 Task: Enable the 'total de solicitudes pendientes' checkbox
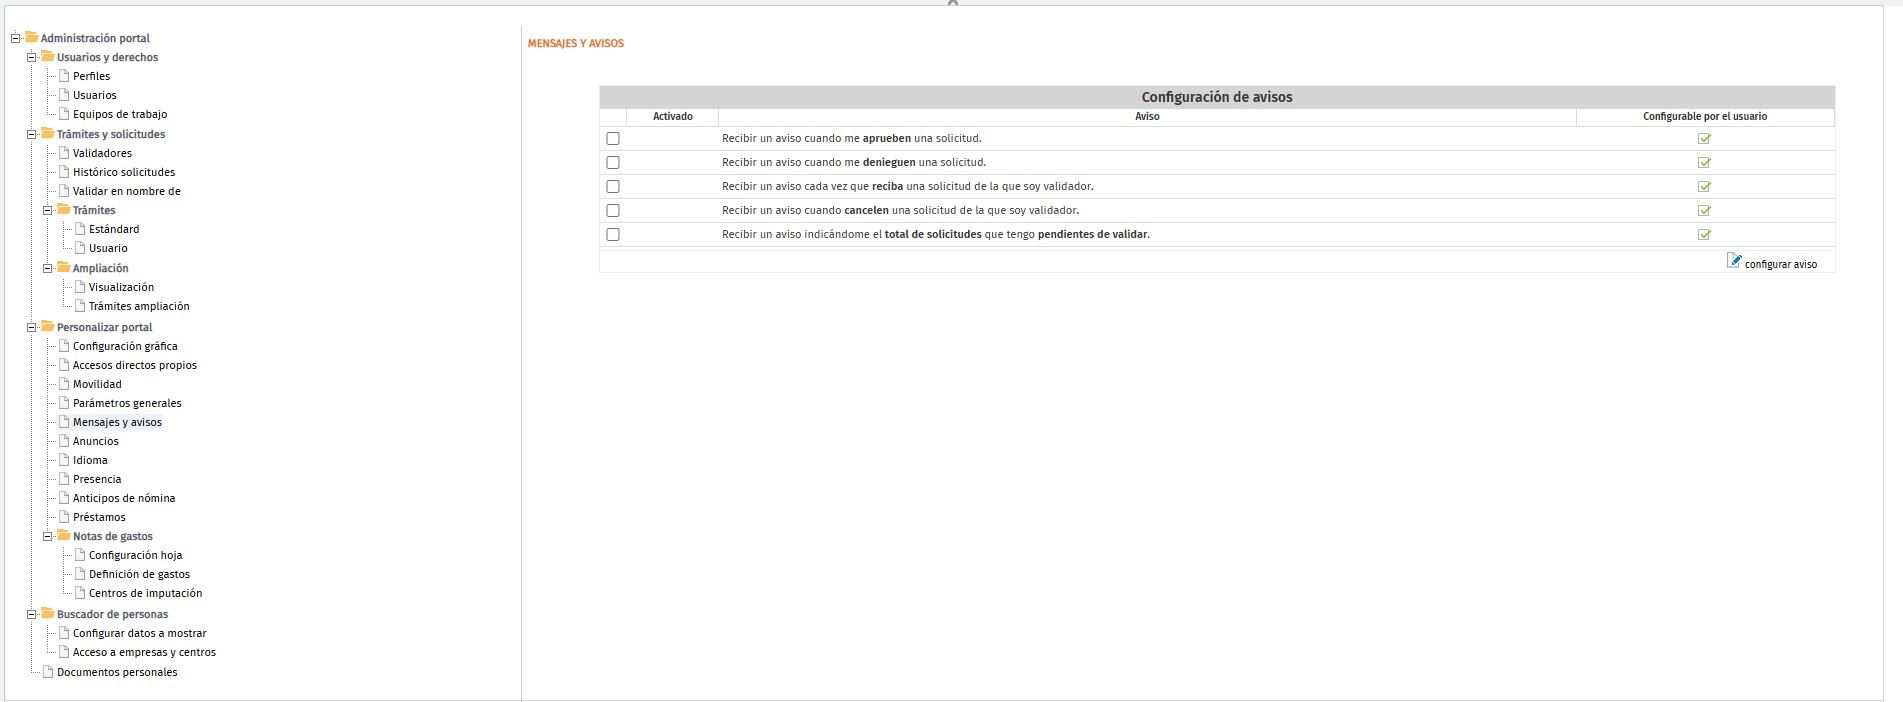pyautogui.click(x=613, y=235)
